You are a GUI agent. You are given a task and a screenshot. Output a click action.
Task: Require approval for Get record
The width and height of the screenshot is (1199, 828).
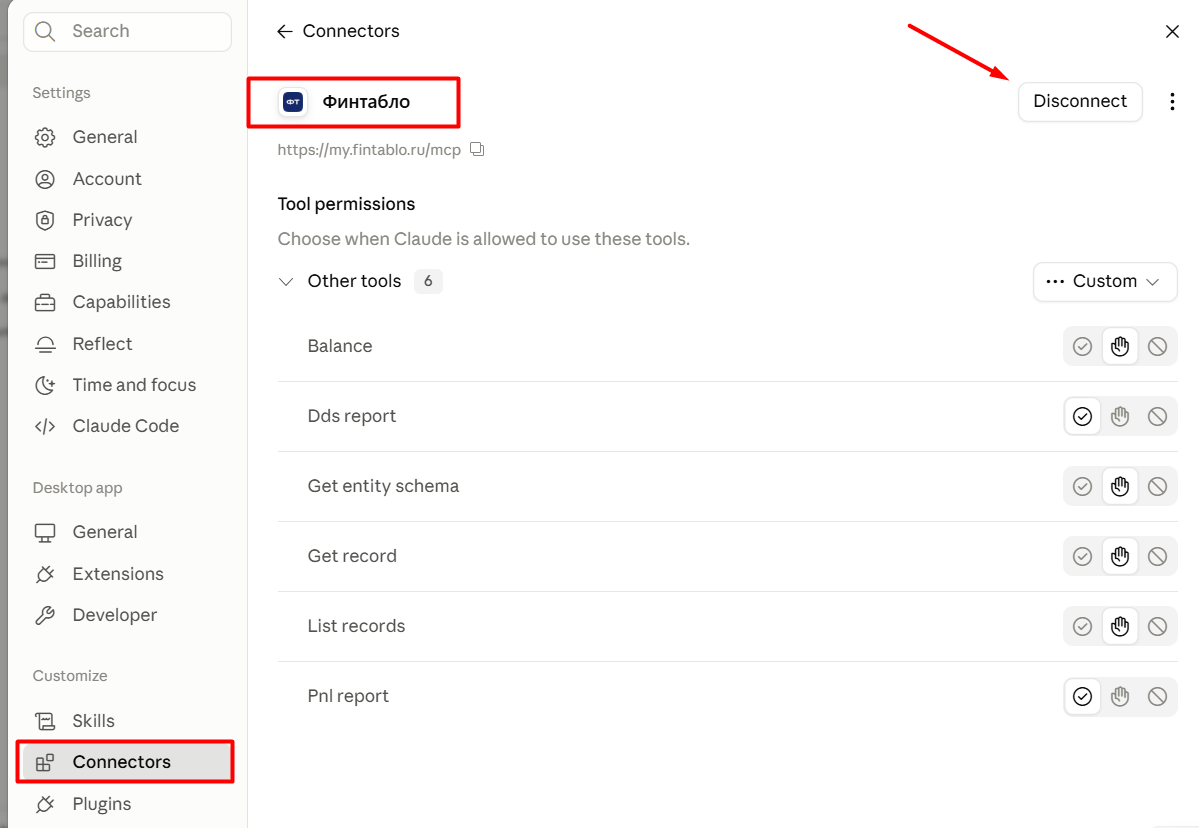(x=1119, y=557)
